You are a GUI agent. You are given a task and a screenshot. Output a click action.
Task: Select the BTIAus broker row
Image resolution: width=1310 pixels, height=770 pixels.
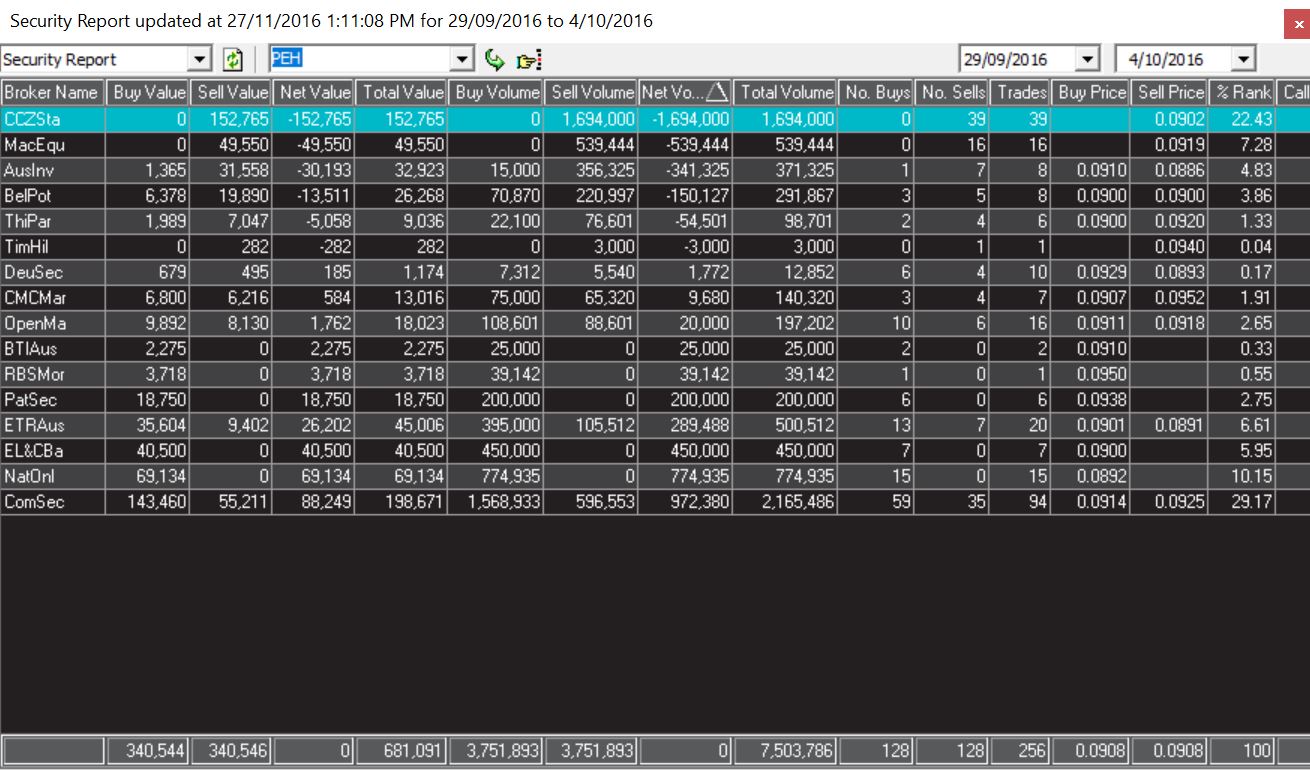click(655, 348)
